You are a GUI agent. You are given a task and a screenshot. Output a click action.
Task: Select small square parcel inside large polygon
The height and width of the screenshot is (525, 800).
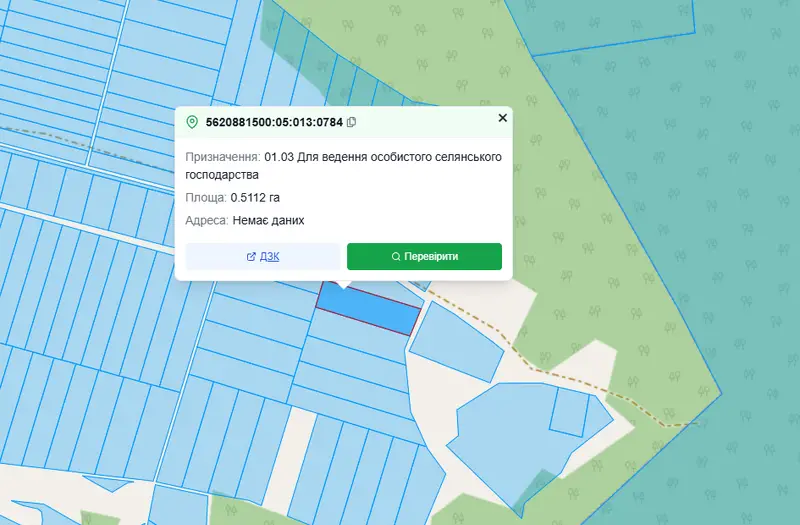coord(569,413)
